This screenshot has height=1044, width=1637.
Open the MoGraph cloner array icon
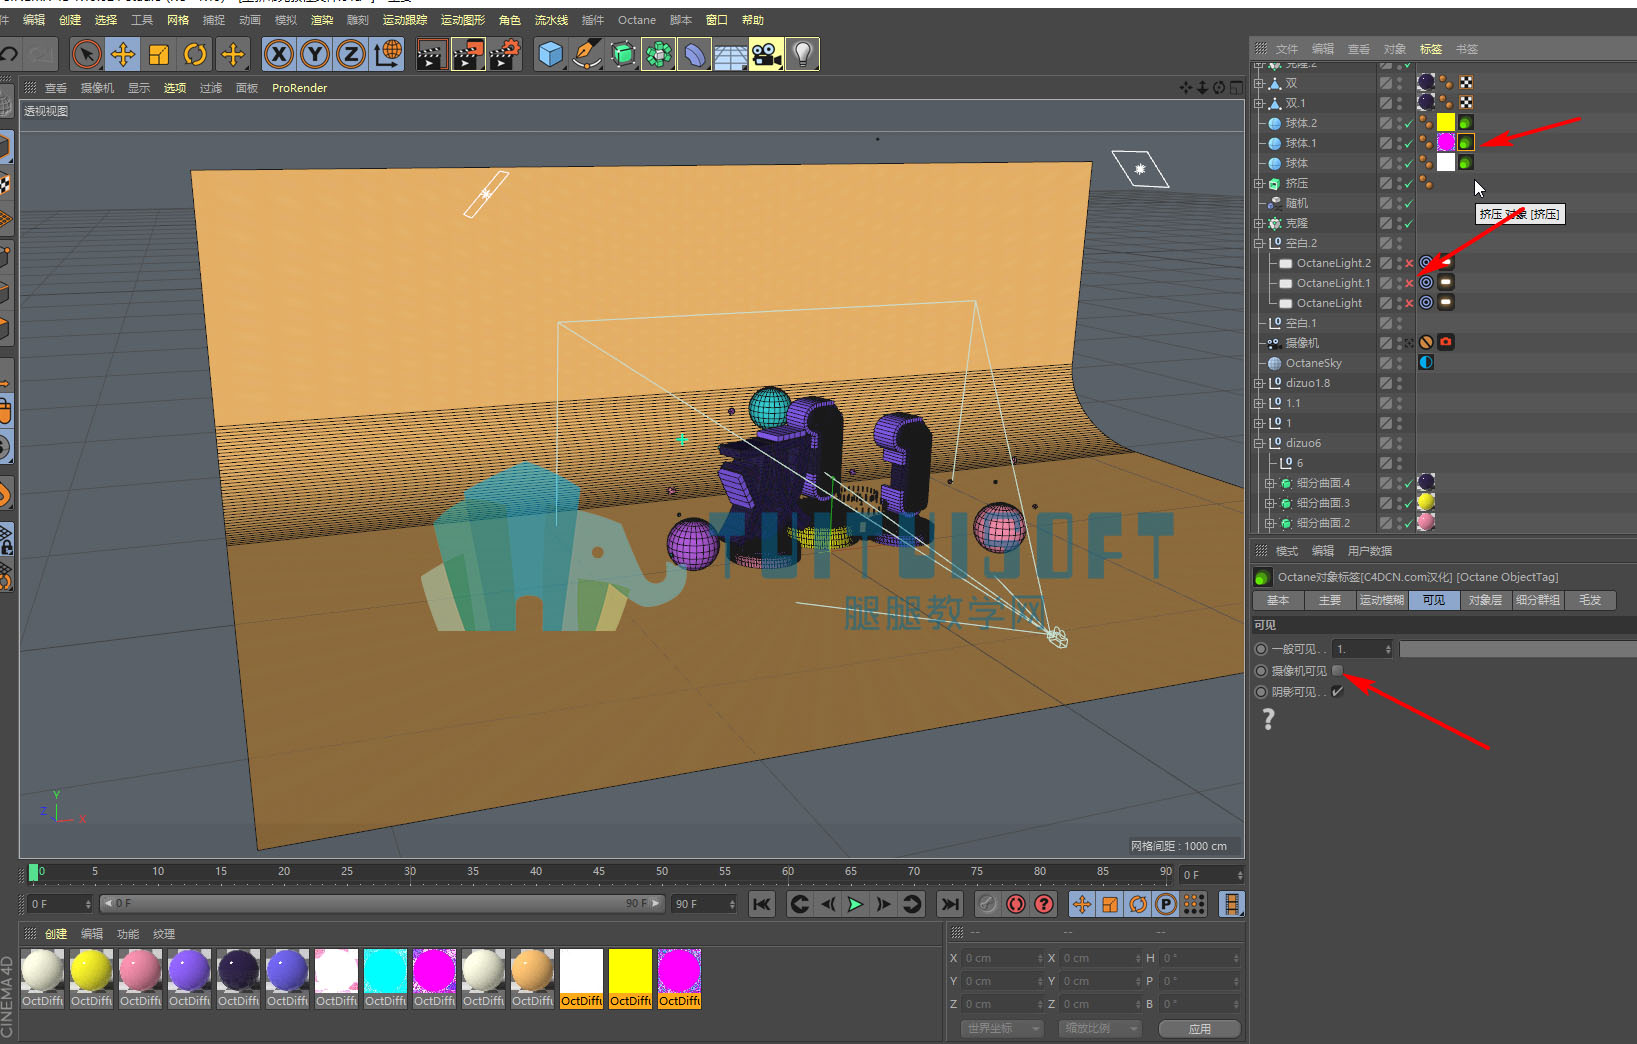658,54
